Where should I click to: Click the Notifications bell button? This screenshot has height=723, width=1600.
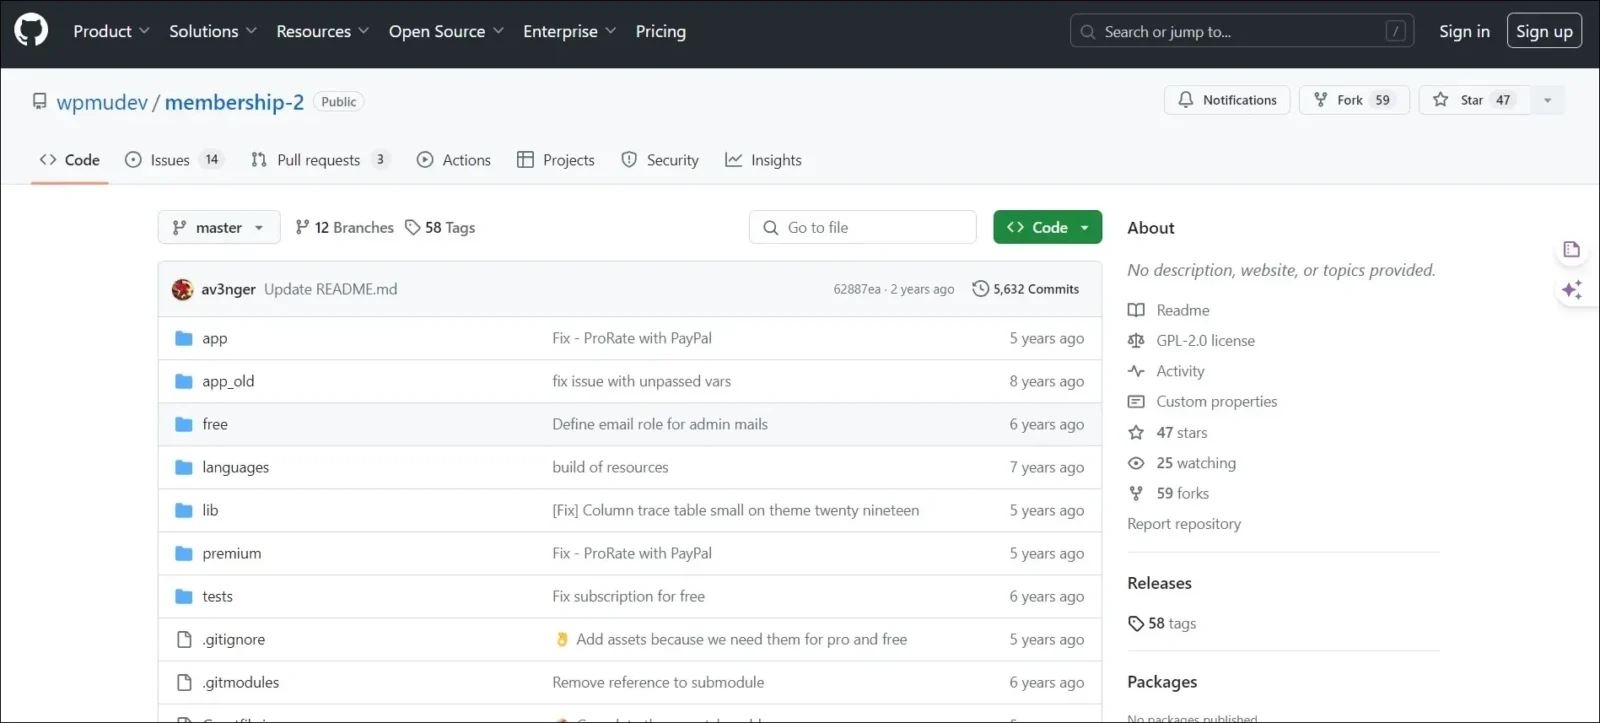pos(1227,100)
